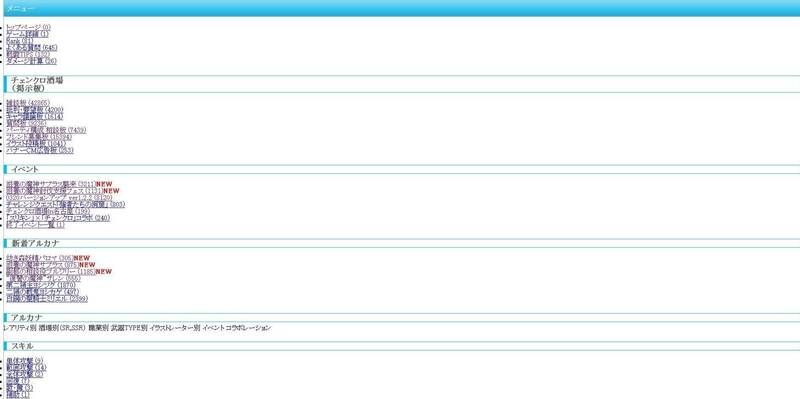The height and width of the screenshot is (399, 800).
Task: Open the チェンクロ酒場in名古屋 event link
Action: pos(48,211)
